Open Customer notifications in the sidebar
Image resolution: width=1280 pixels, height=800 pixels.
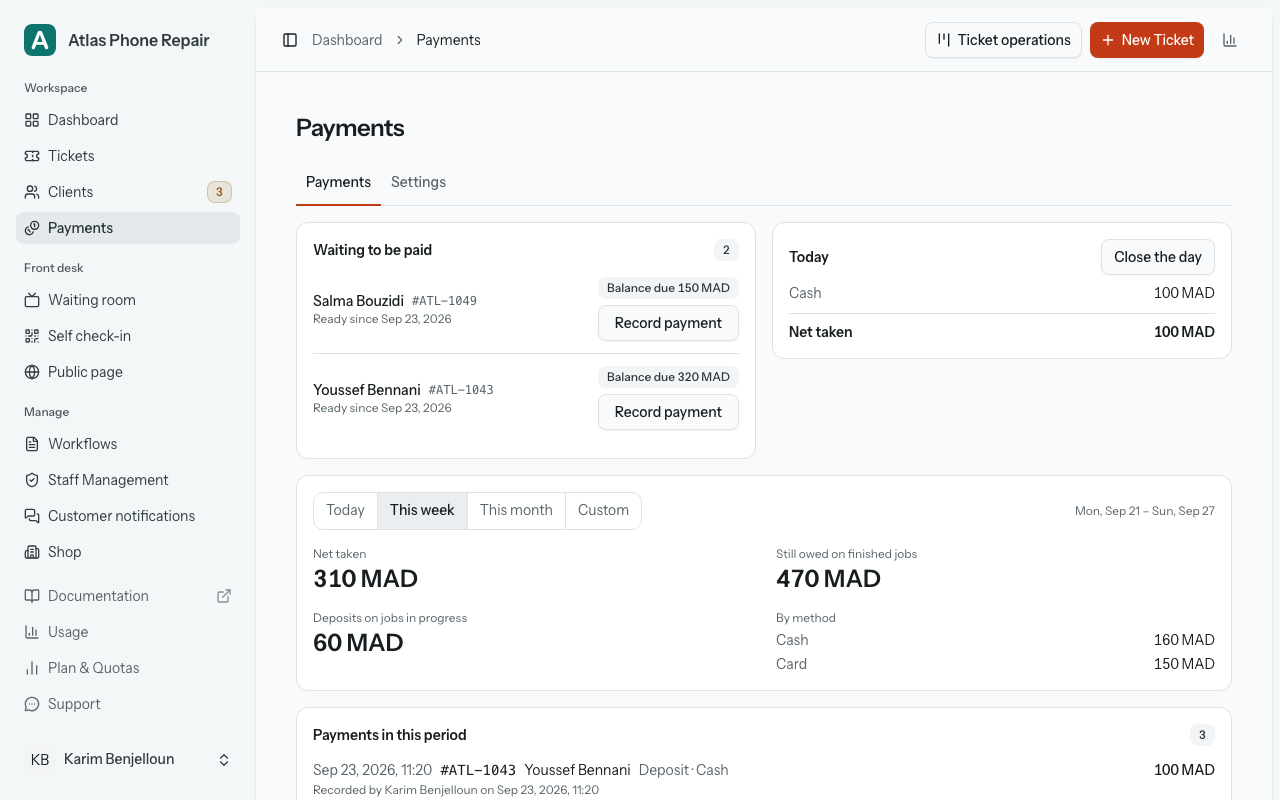[128, 516]
